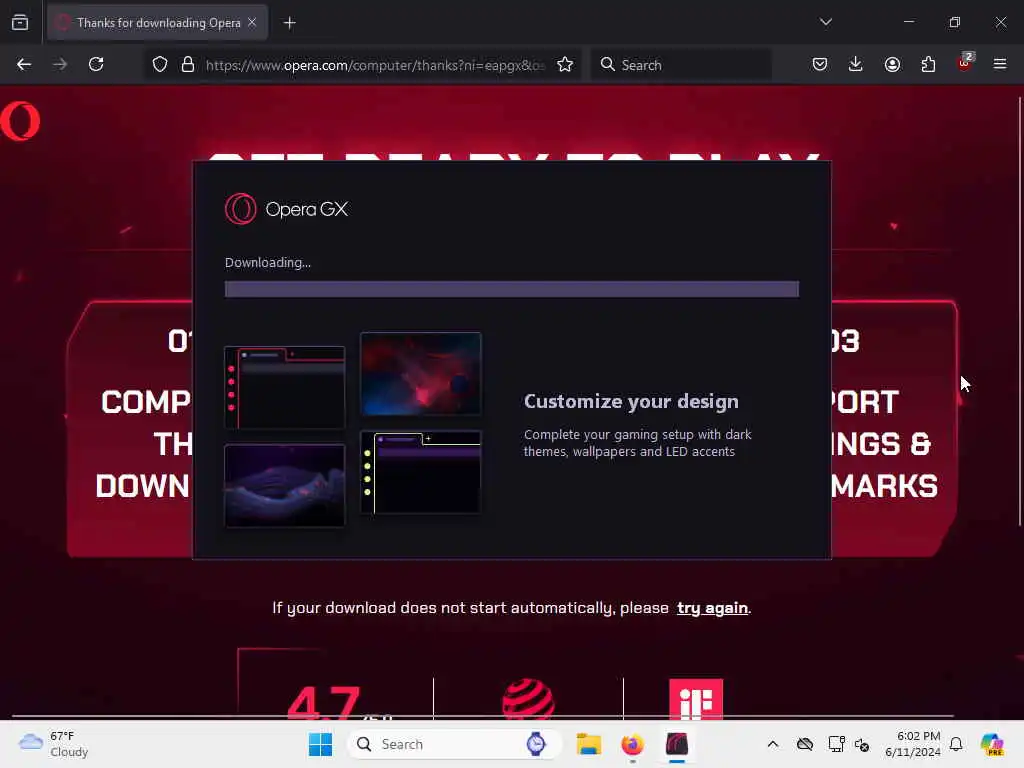Select the yellow-purple theme thumbnail
The height and width of the screenshot is (768, 1024).
coord(421,472)
